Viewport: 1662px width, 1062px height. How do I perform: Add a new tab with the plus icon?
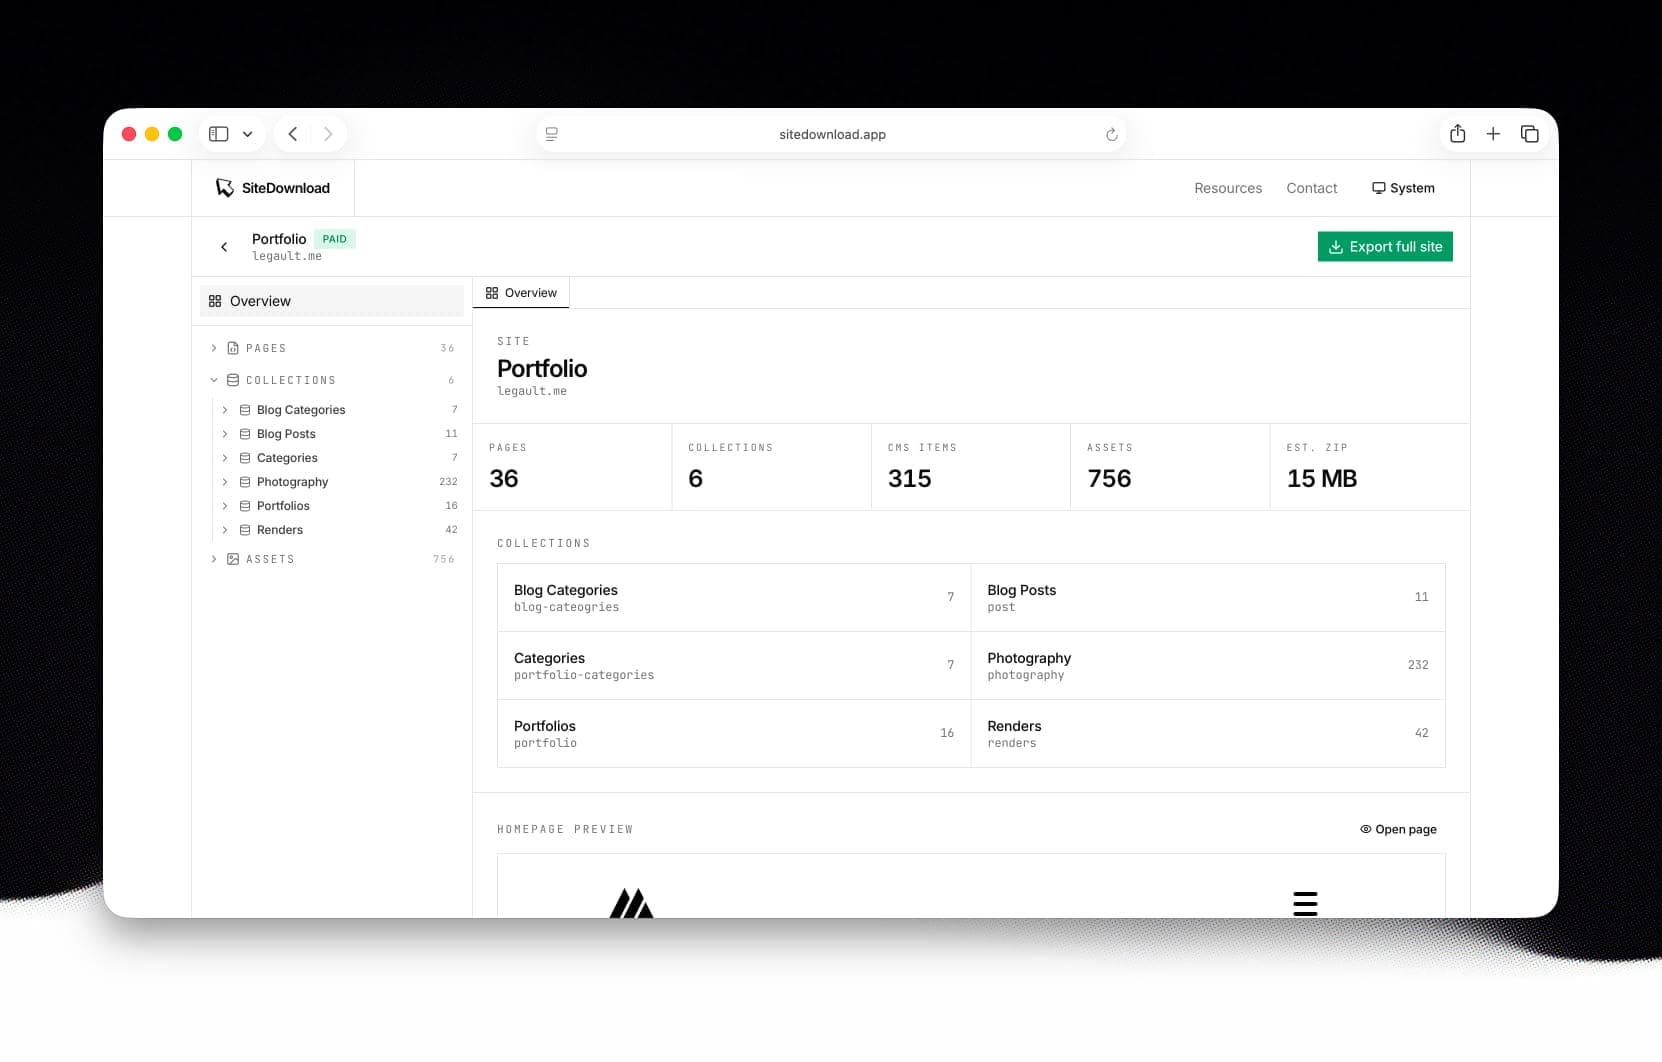click(1493, 134)
